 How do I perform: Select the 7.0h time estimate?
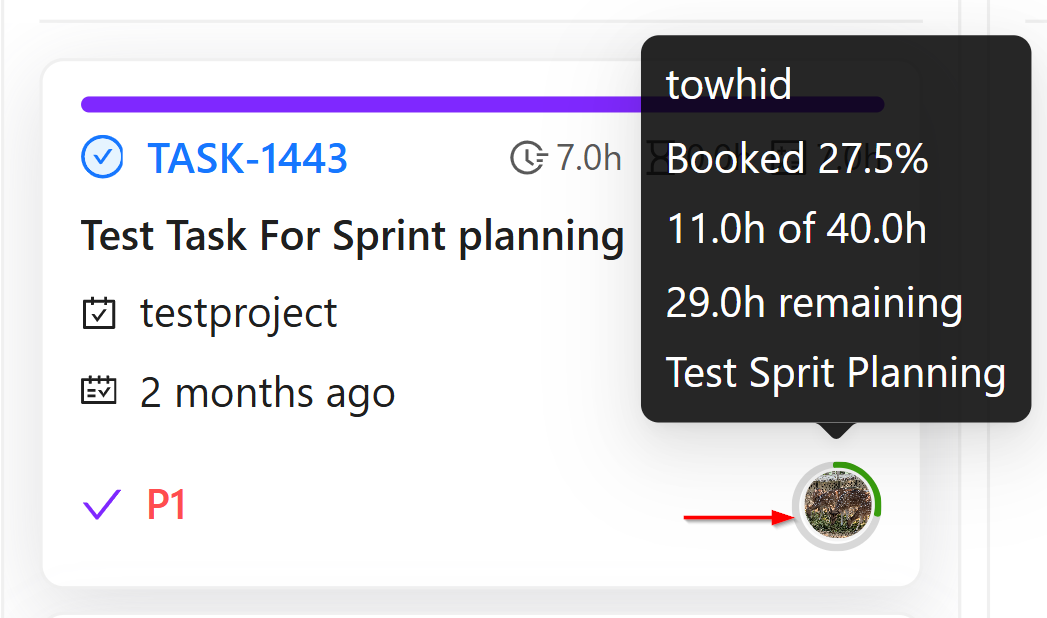click(589, 157)
